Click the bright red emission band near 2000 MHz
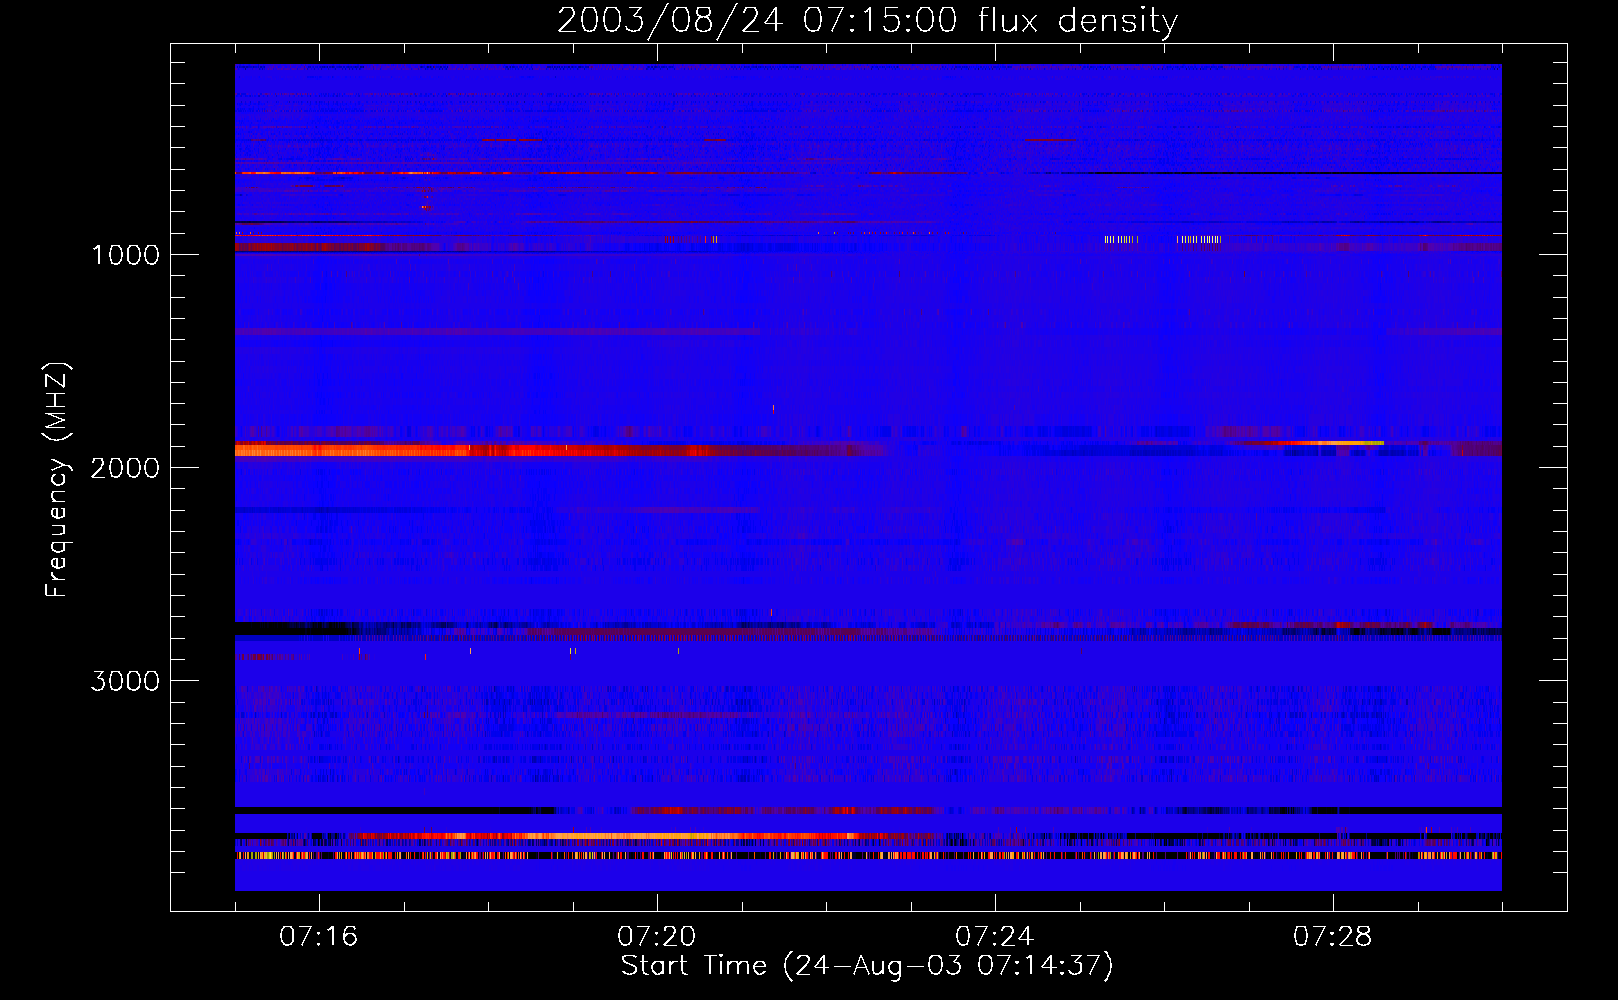 560,451
